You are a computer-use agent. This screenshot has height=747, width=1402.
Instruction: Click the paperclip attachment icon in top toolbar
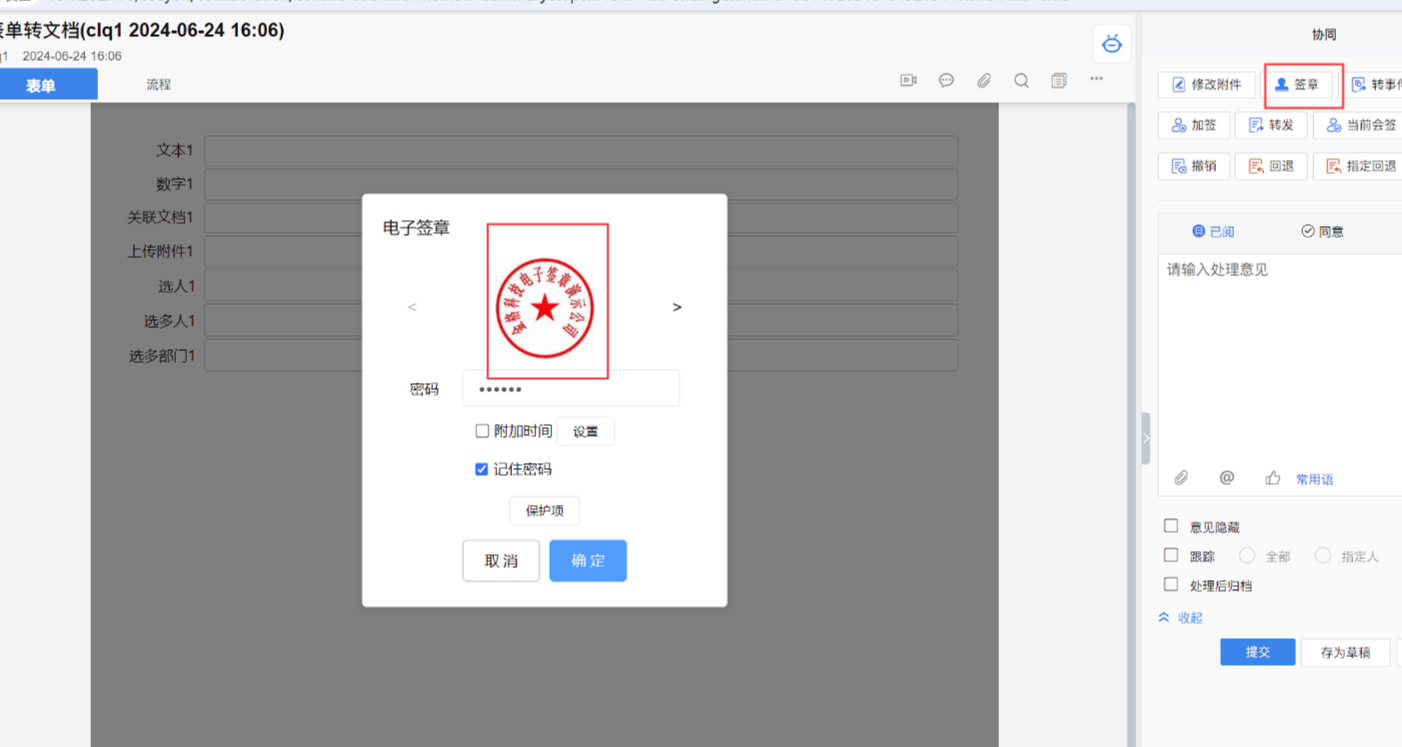point(984,81)
